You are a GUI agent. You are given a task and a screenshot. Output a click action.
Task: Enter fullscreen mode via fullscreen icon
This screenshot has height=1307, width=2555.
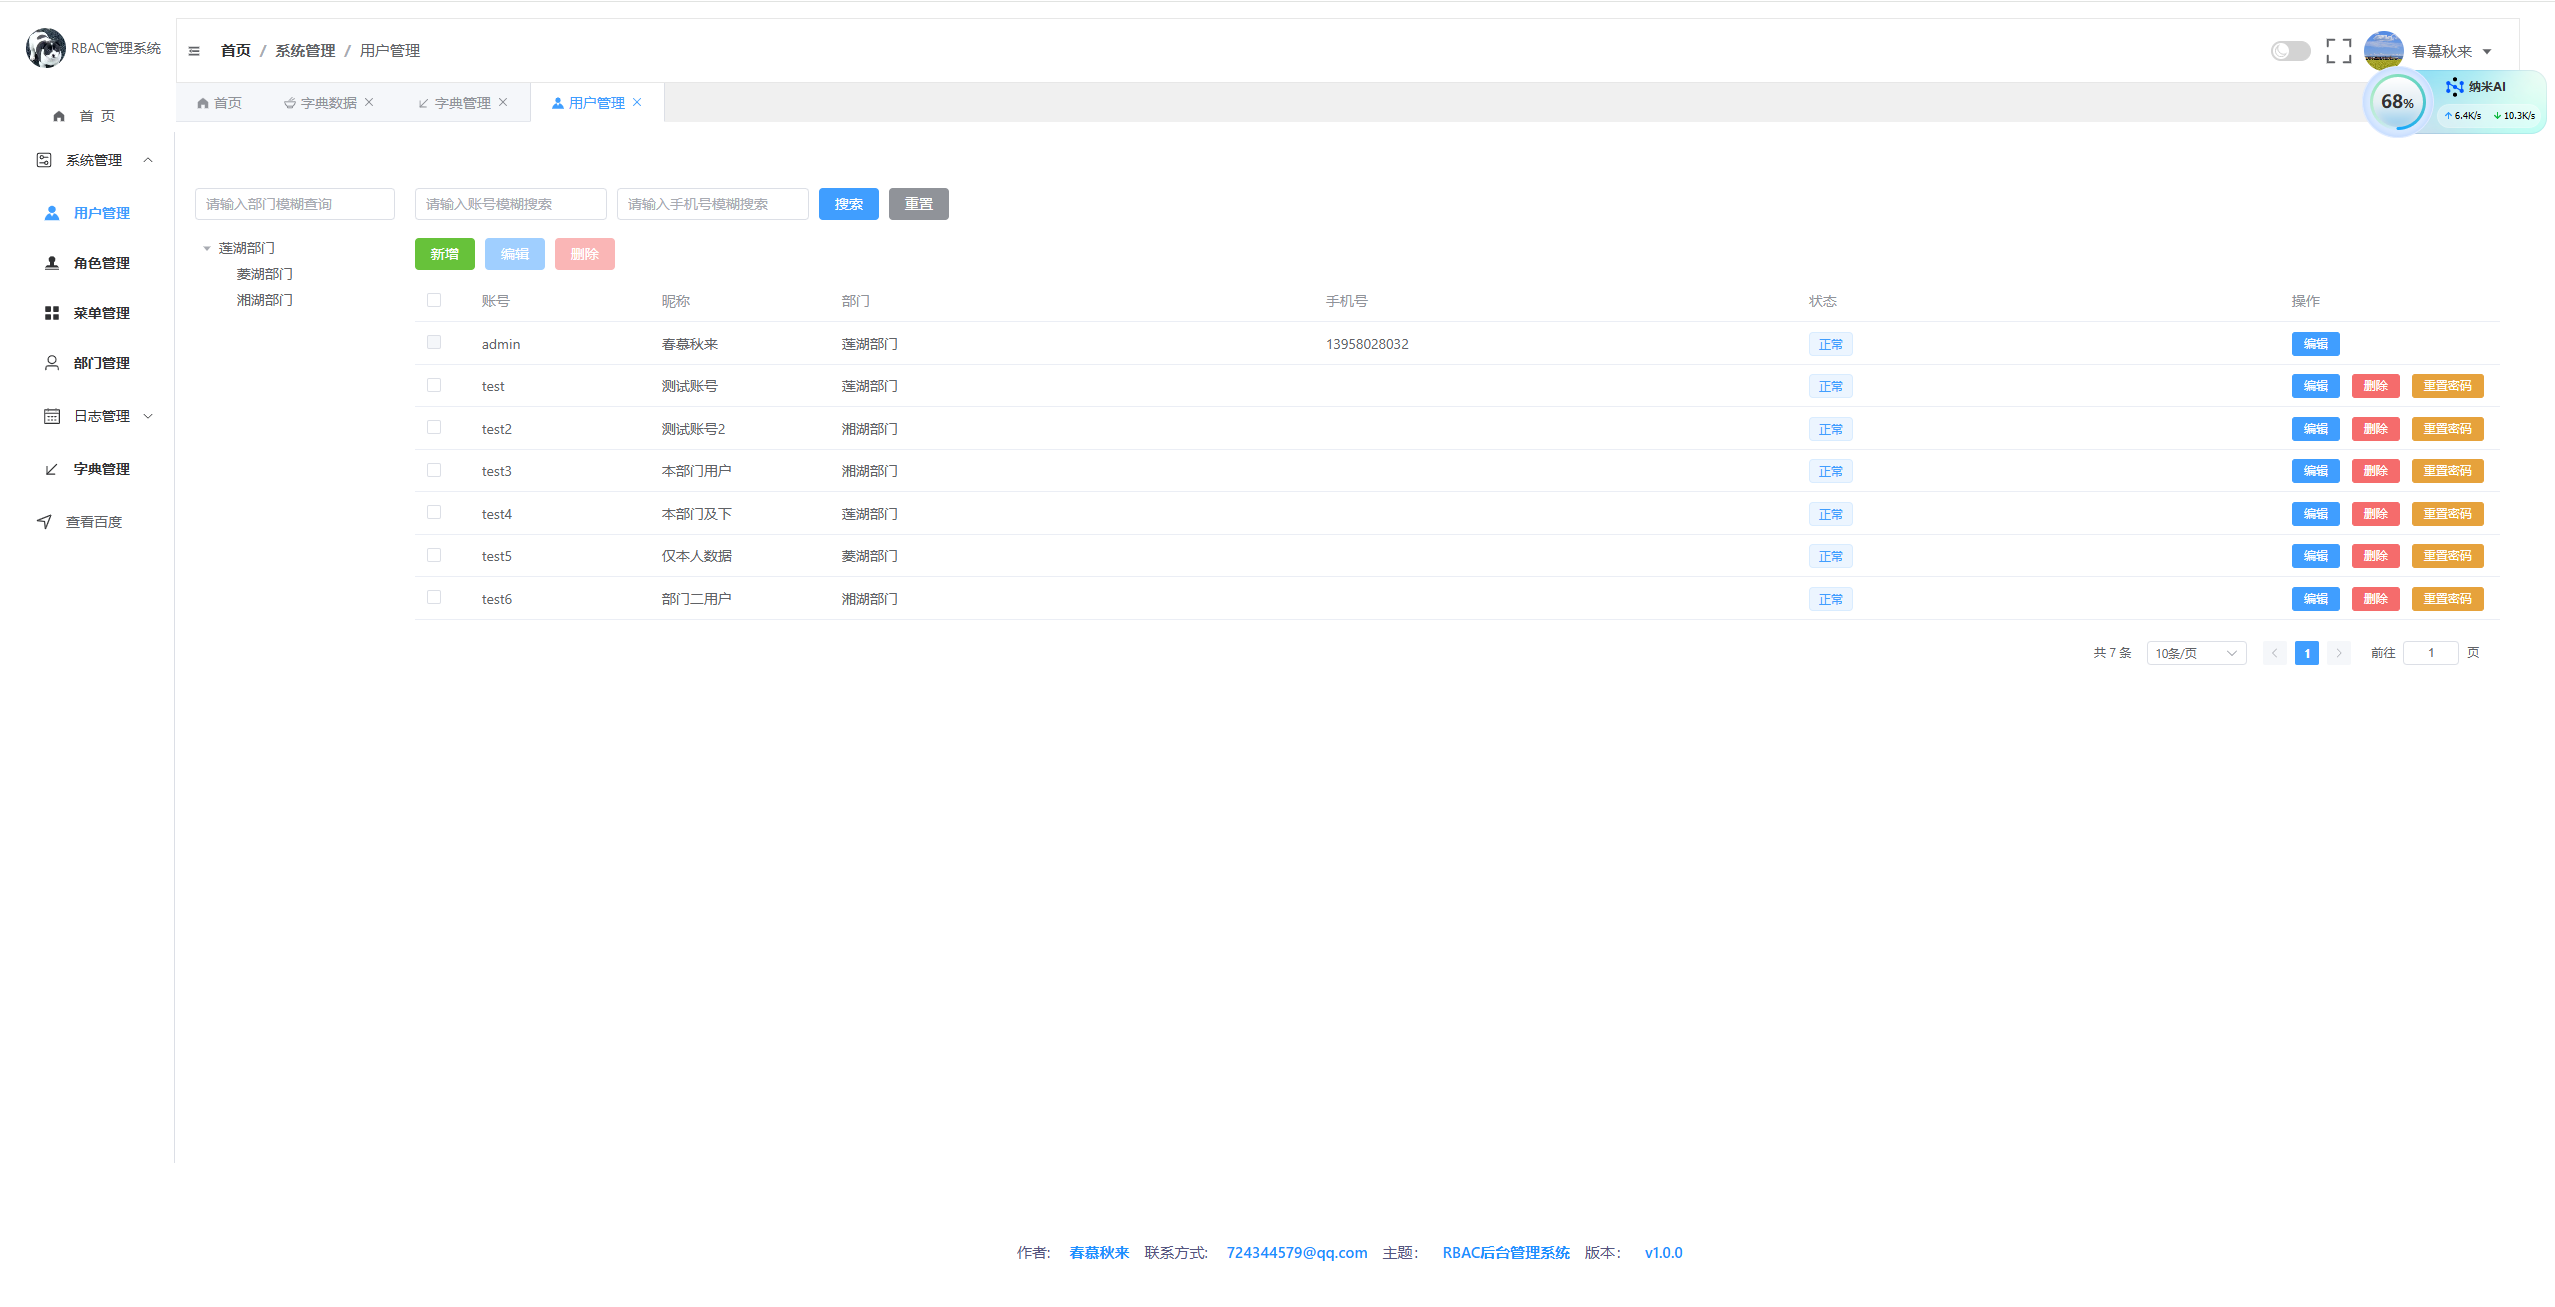(x=2338, y=51)
